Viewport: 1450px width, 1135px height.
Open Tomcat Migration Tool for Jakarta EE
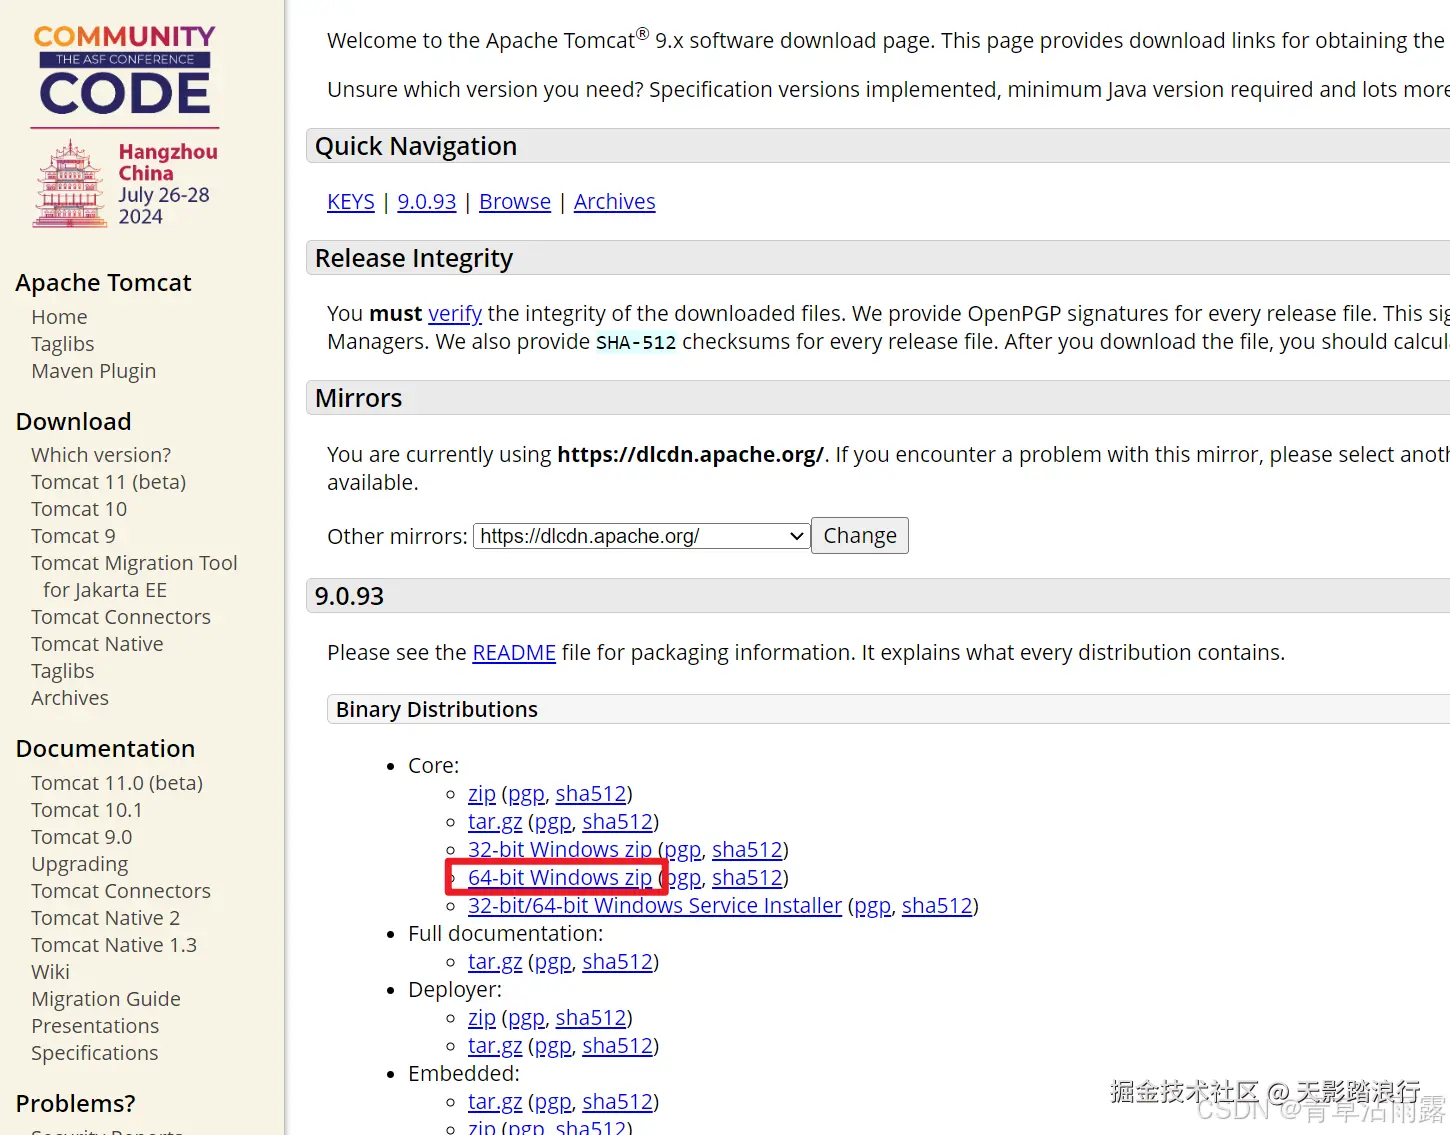click(x=134, y=577)
